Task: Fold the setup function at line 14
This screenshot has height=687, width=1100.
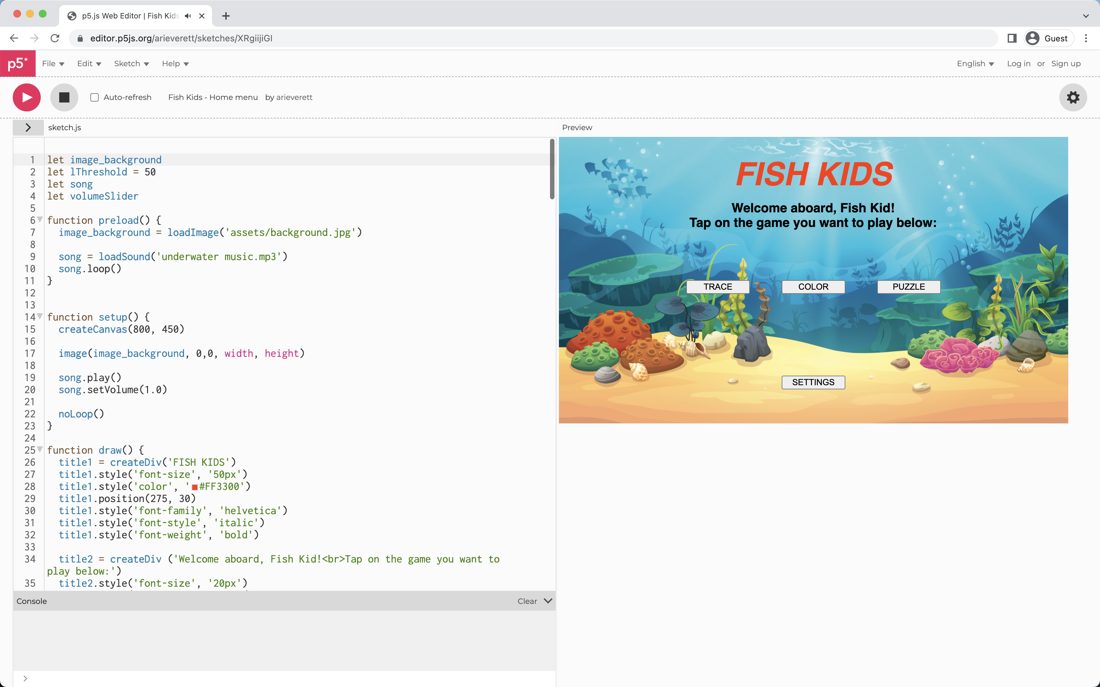Action: [40, 316]
